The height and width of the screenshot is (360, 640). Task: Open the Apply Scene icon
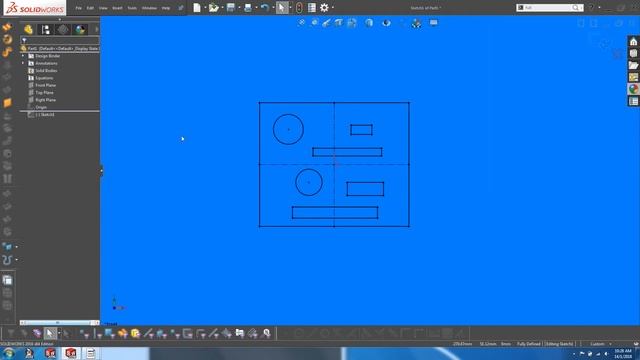point(416,23)
